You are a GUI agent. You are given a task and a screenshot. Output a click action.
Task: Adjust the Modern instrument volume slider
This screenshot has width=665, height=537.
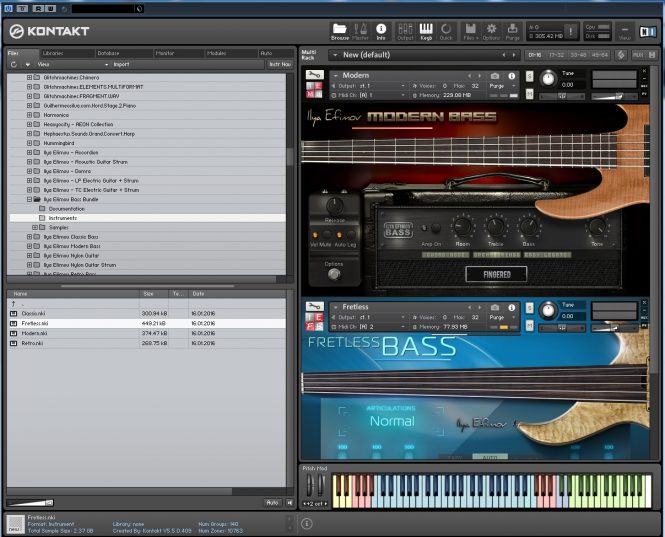click(x=614, y=97)
